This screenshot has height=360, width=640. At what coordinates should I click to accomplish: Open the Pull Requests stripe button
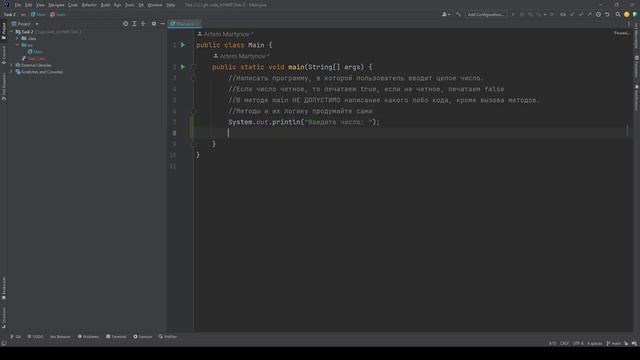pos(4,87)
